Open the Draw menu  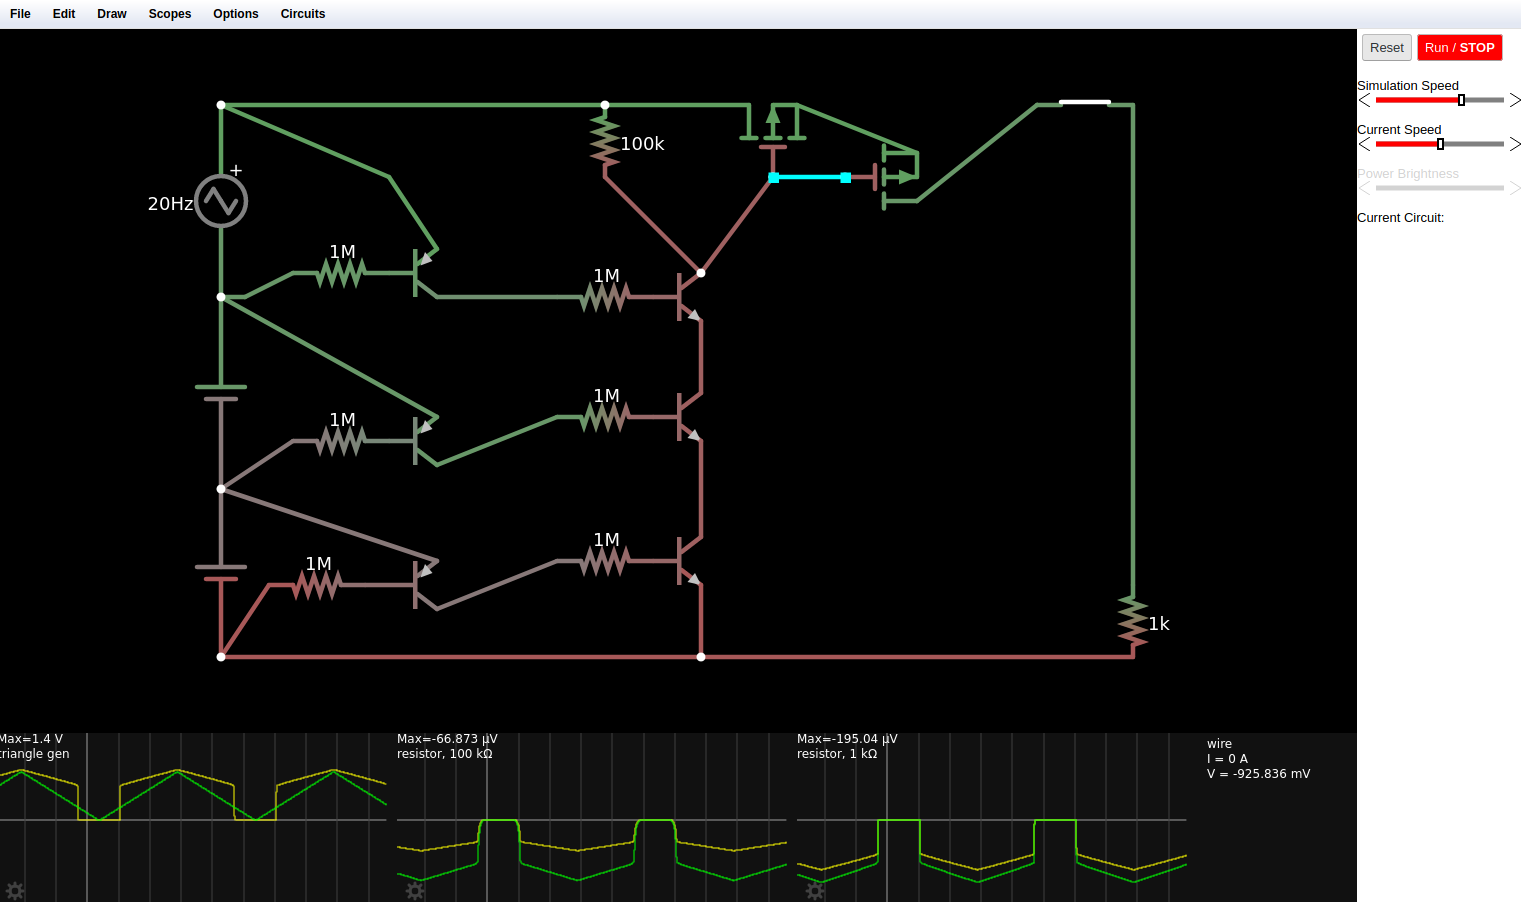(112, 14)
